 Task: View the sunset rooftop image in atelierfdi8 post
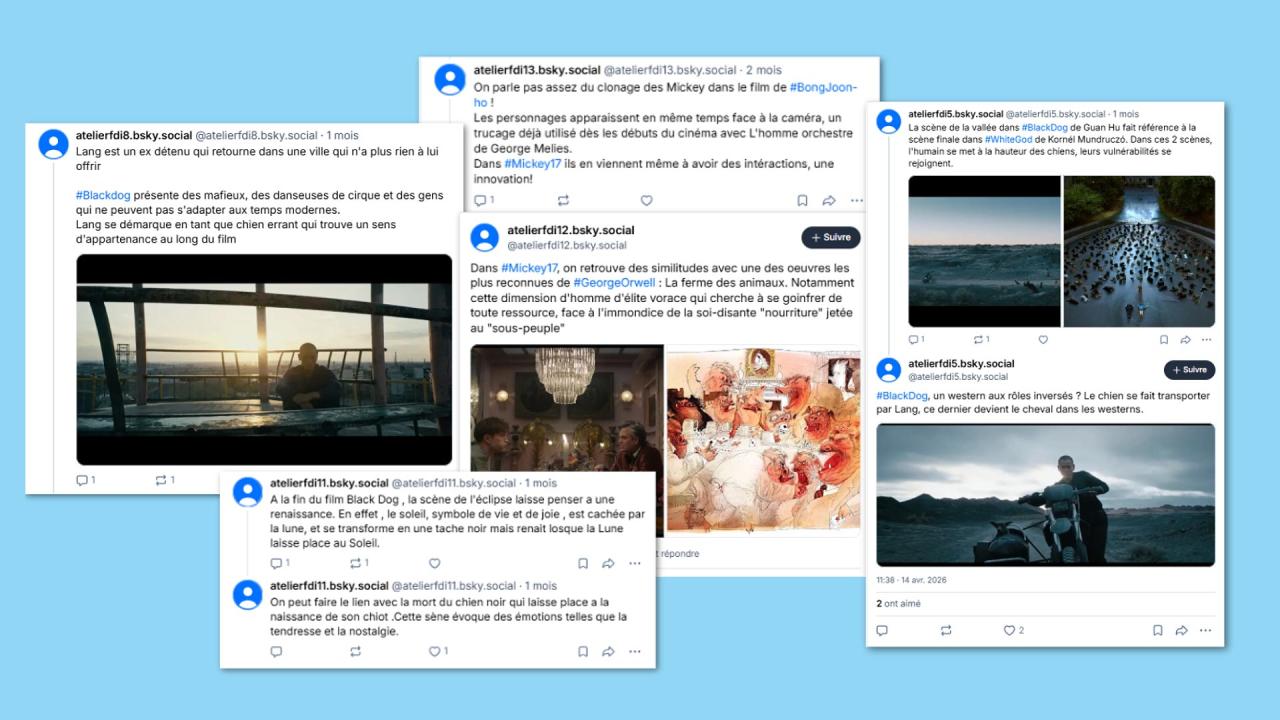point(264,360)
